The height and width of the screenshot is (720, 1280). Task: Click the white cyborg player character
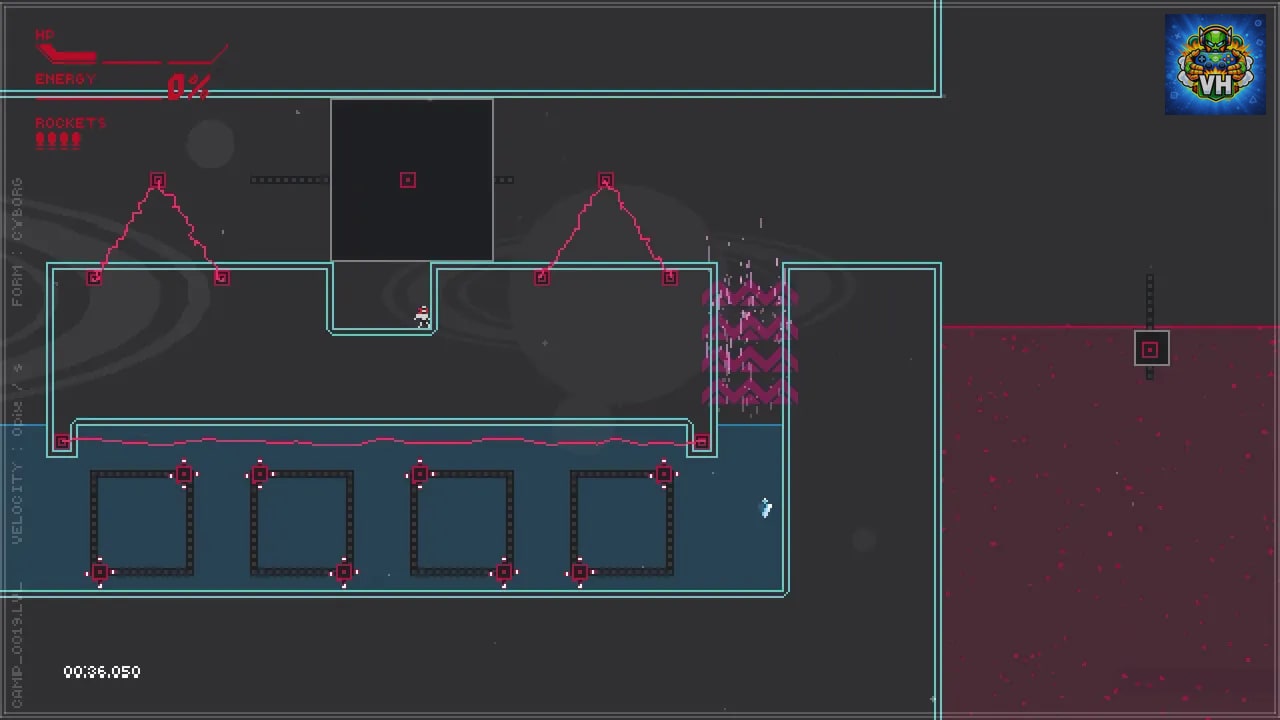click(x=423, y=316)
